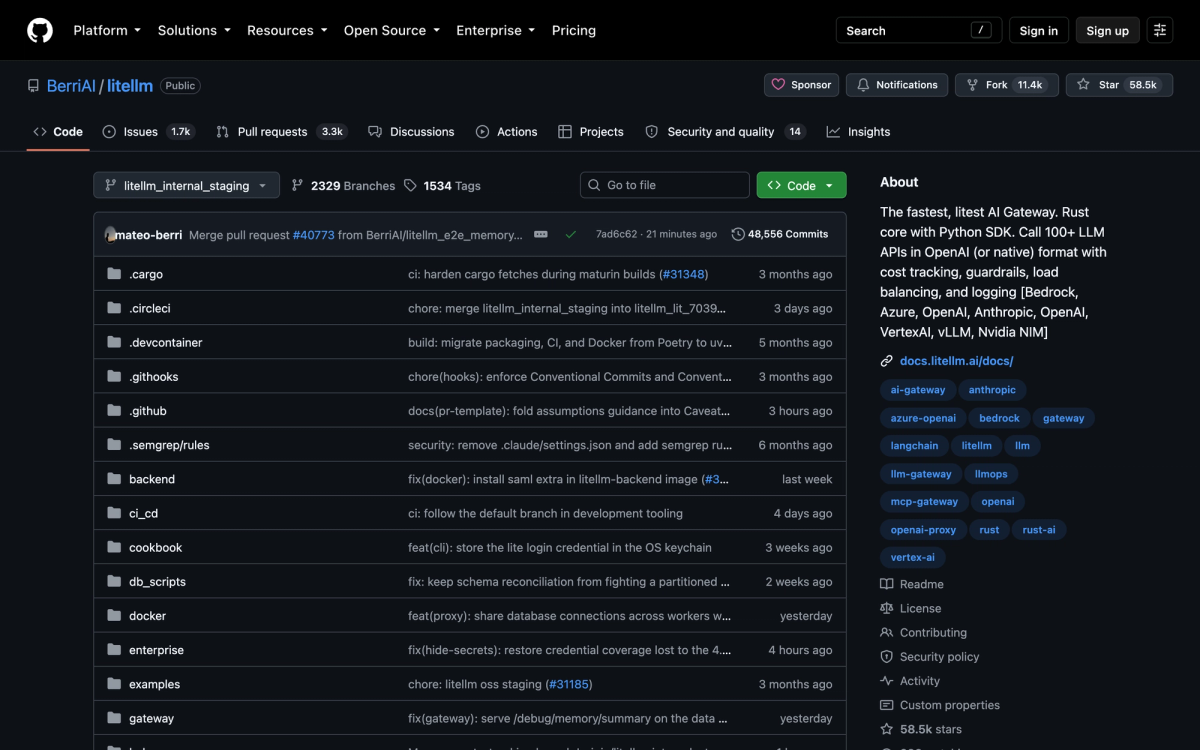Select the rust-ai topic tag
The height and width of the screenshot is (750, 1200).
(x=1039, y=530)
